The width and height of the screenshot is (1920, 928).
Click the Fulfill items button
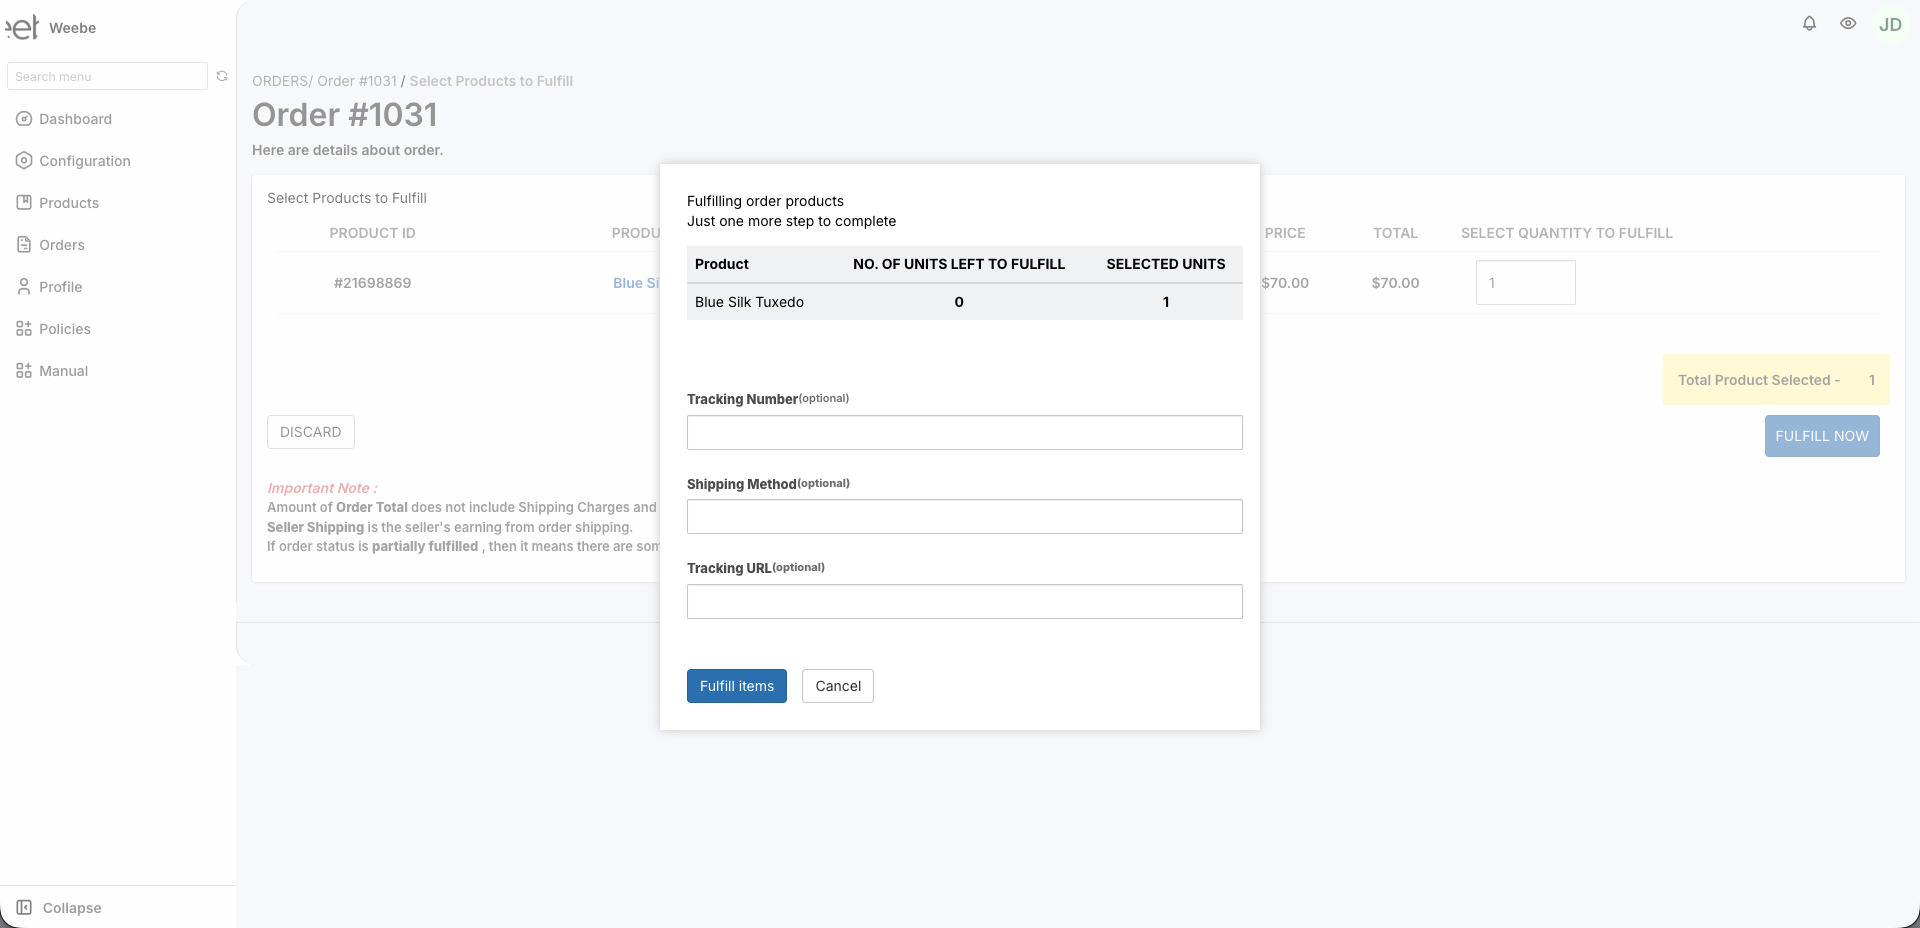tap(736, 686)
